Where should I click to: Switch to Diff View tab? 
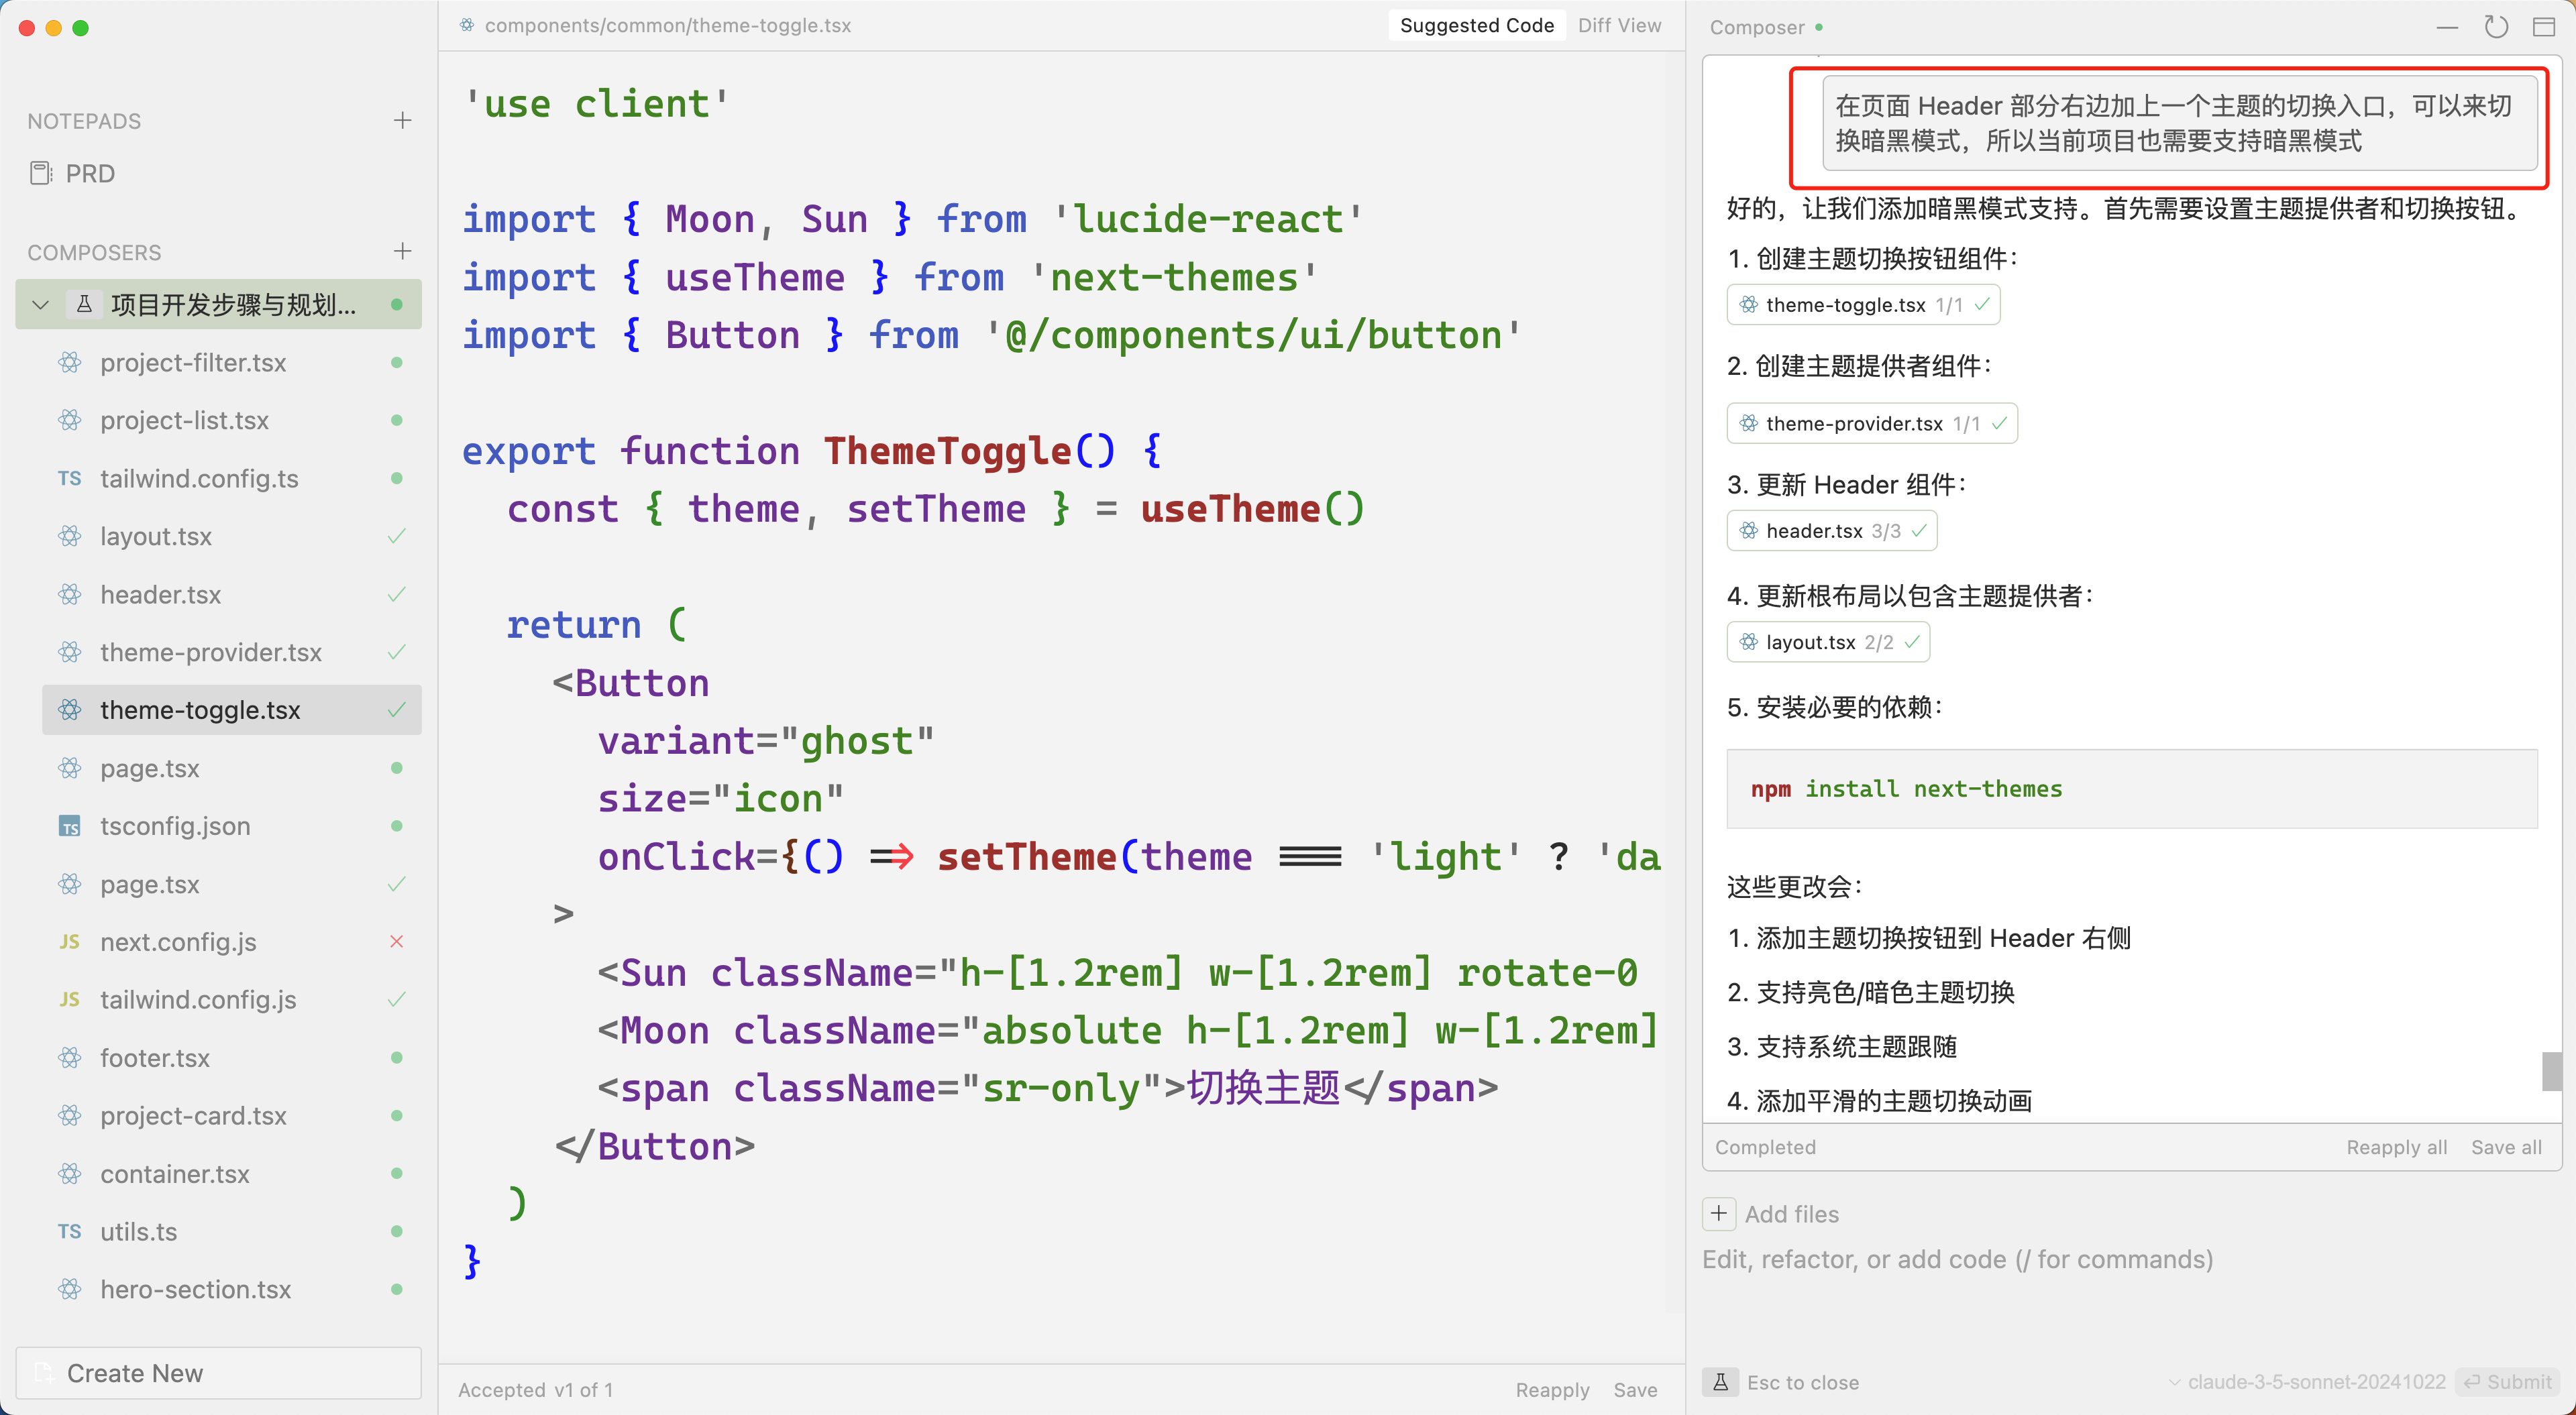1619,25
